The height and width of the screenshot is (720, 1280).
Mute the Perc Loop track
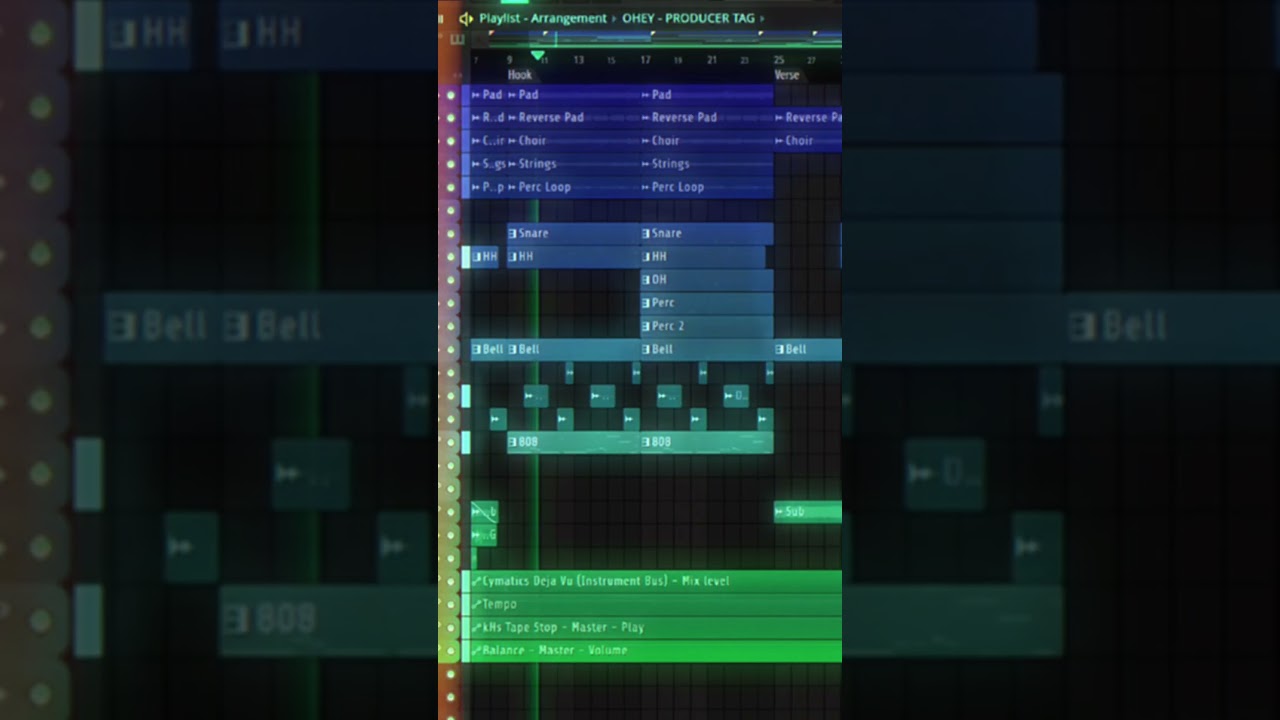coord(451,187)
